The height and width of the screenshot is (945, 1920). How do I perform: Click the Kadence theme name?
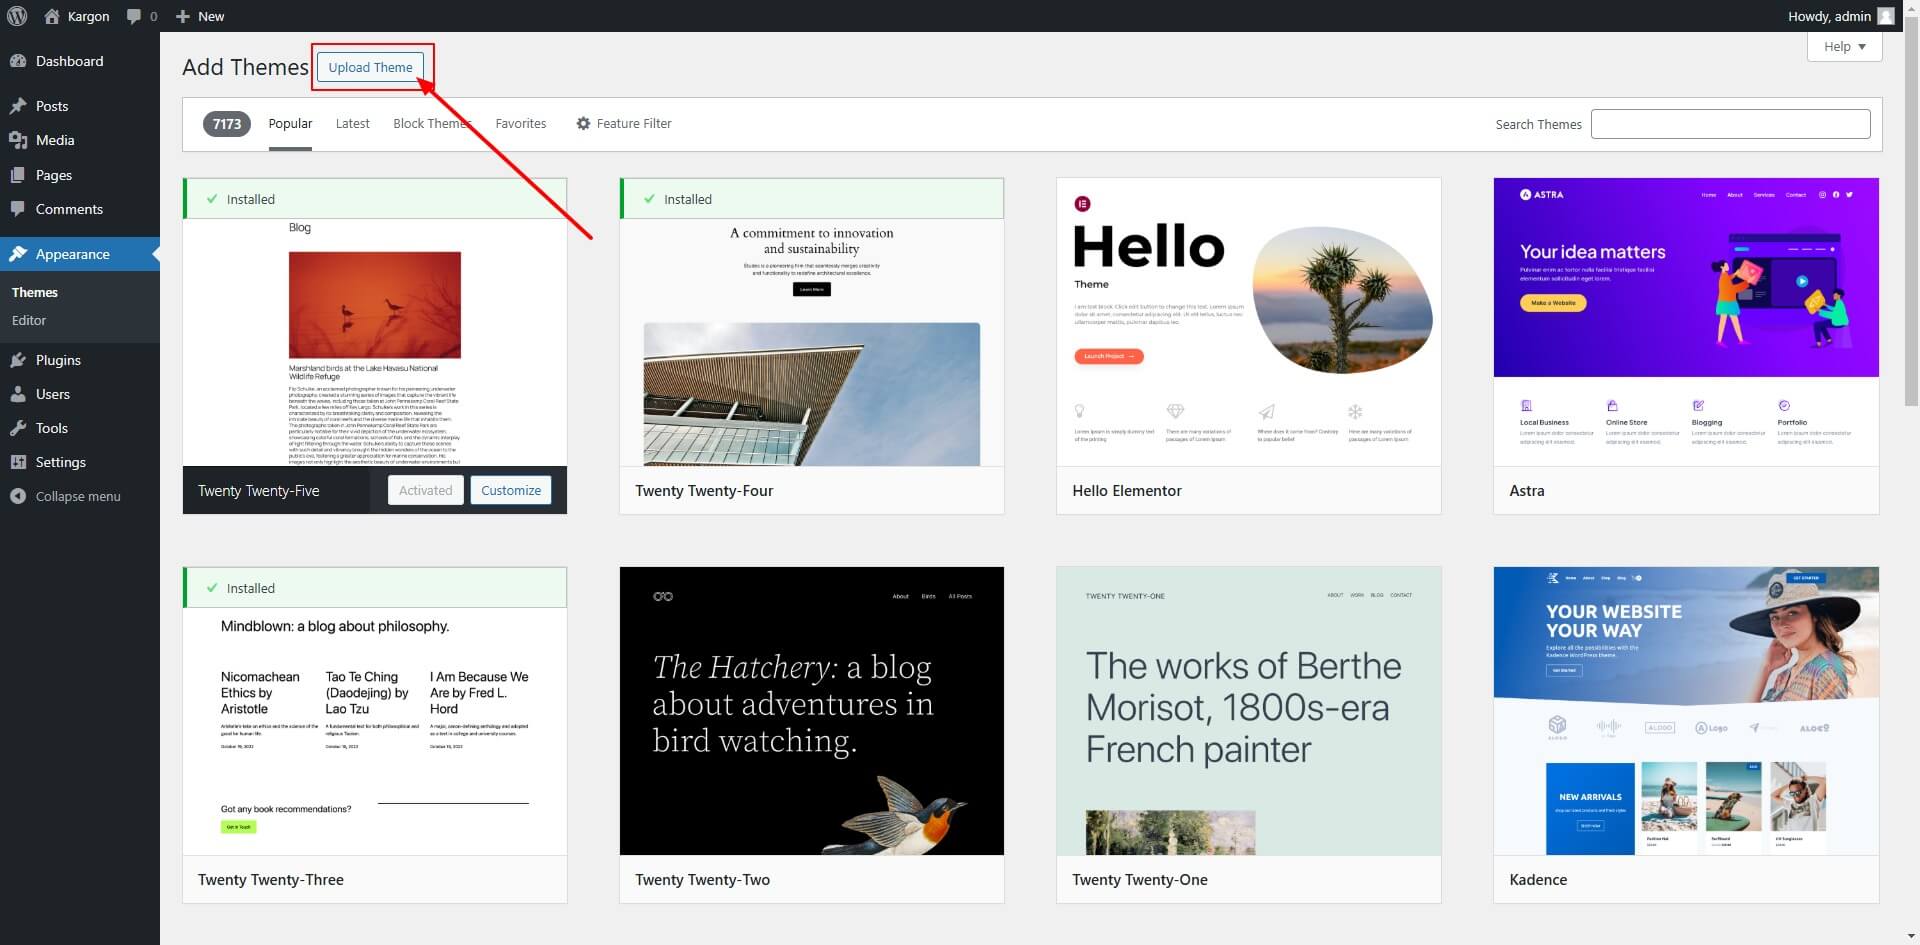pyautogui.click(x=1538, y=880)
